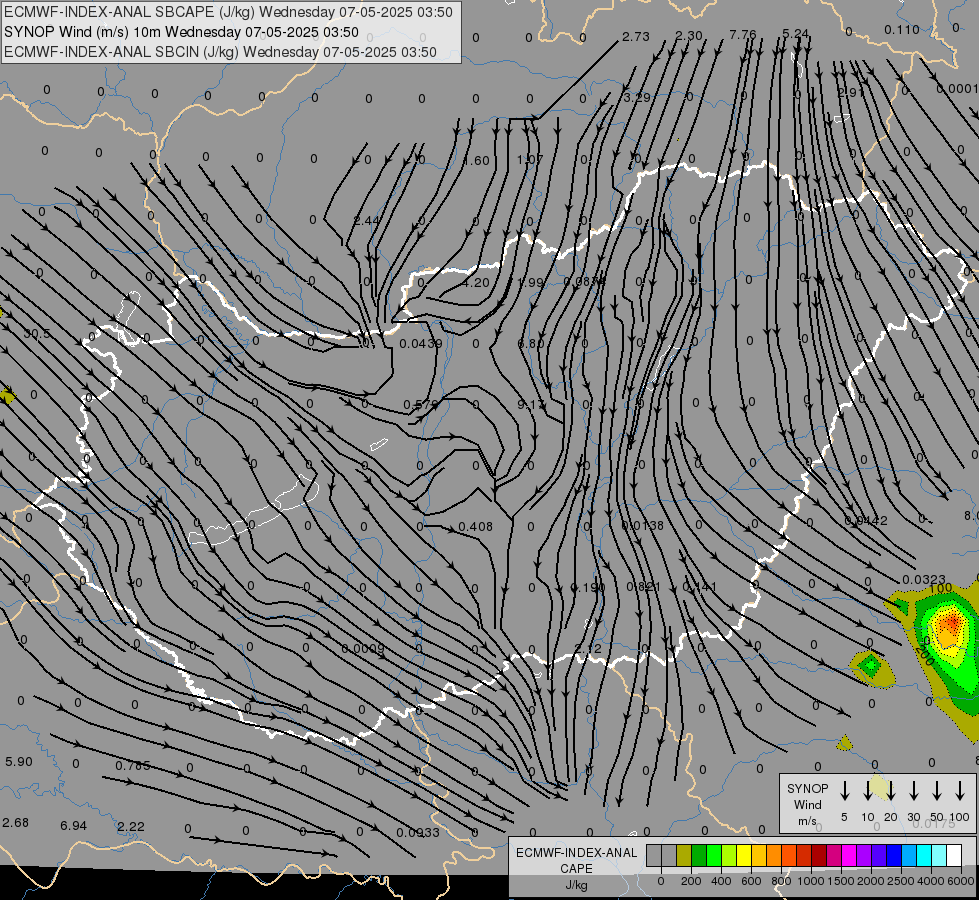Click the map value 0.765
The width and height of the screenshot is (979, 900).
tap(133, 765)
